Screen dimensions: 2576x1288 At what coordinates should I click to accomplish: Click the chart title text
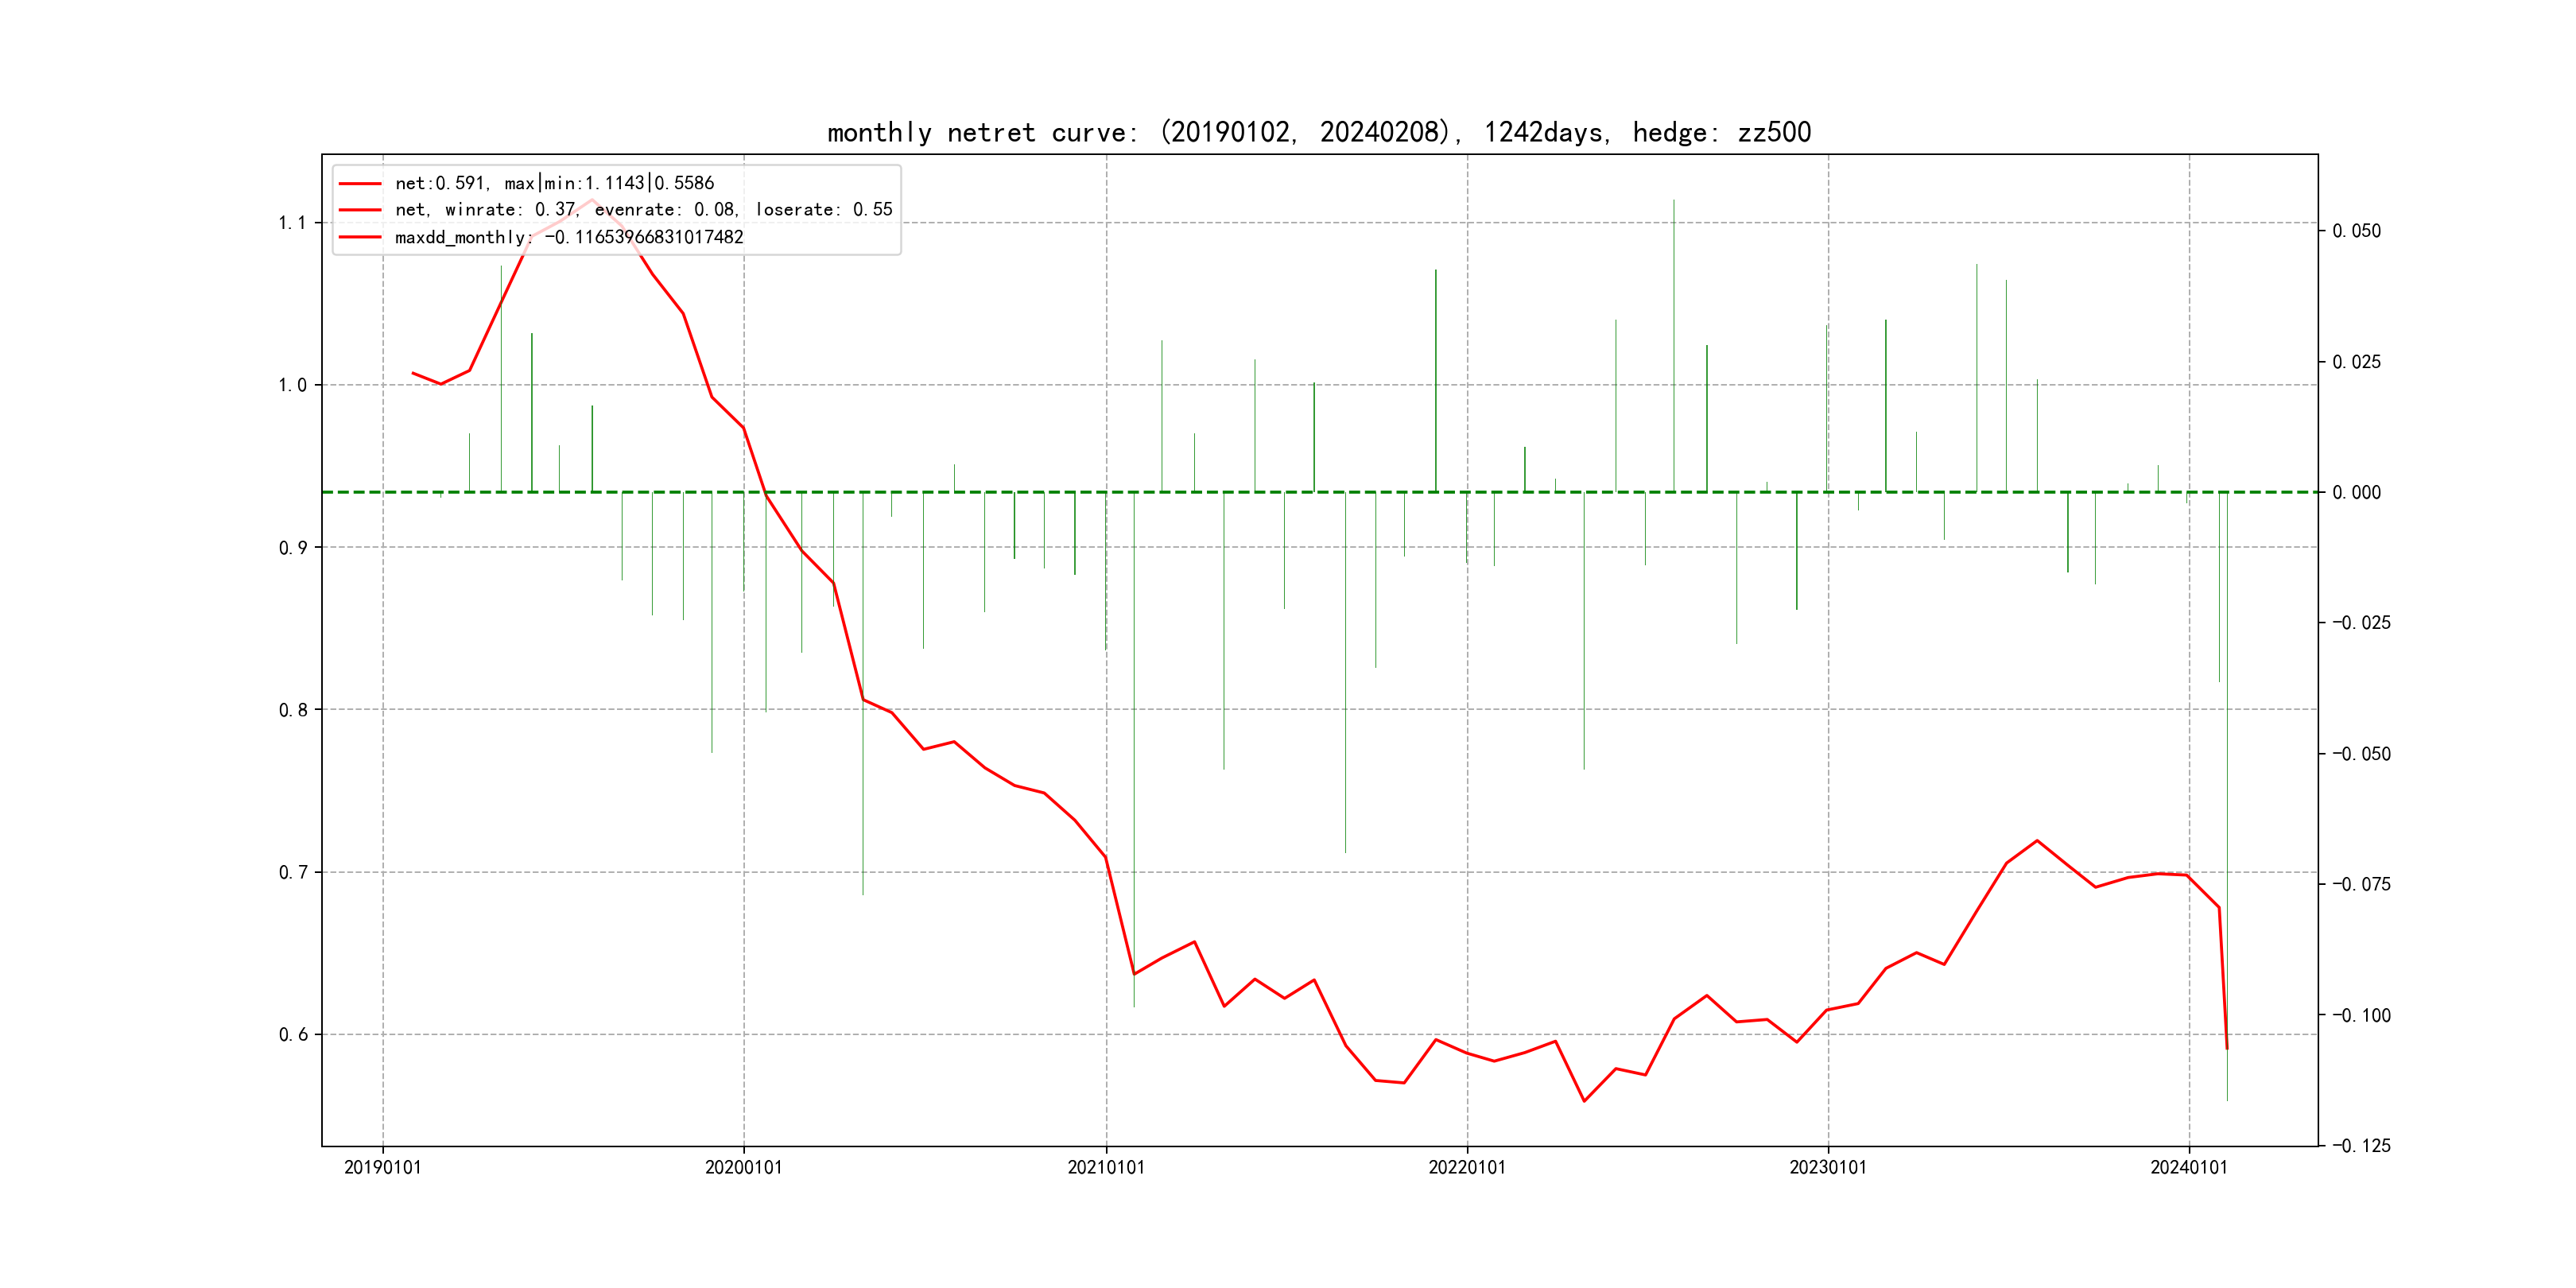click(x=1318, y=132)
